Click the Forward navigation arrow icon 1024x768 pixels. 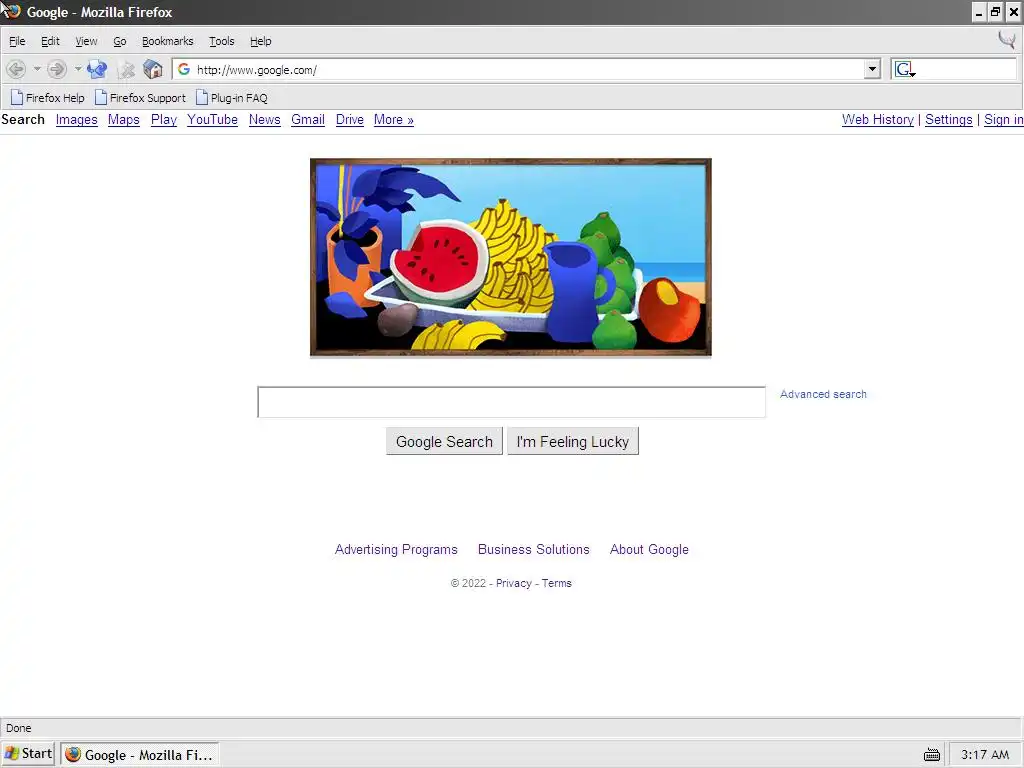click(57, 69)
